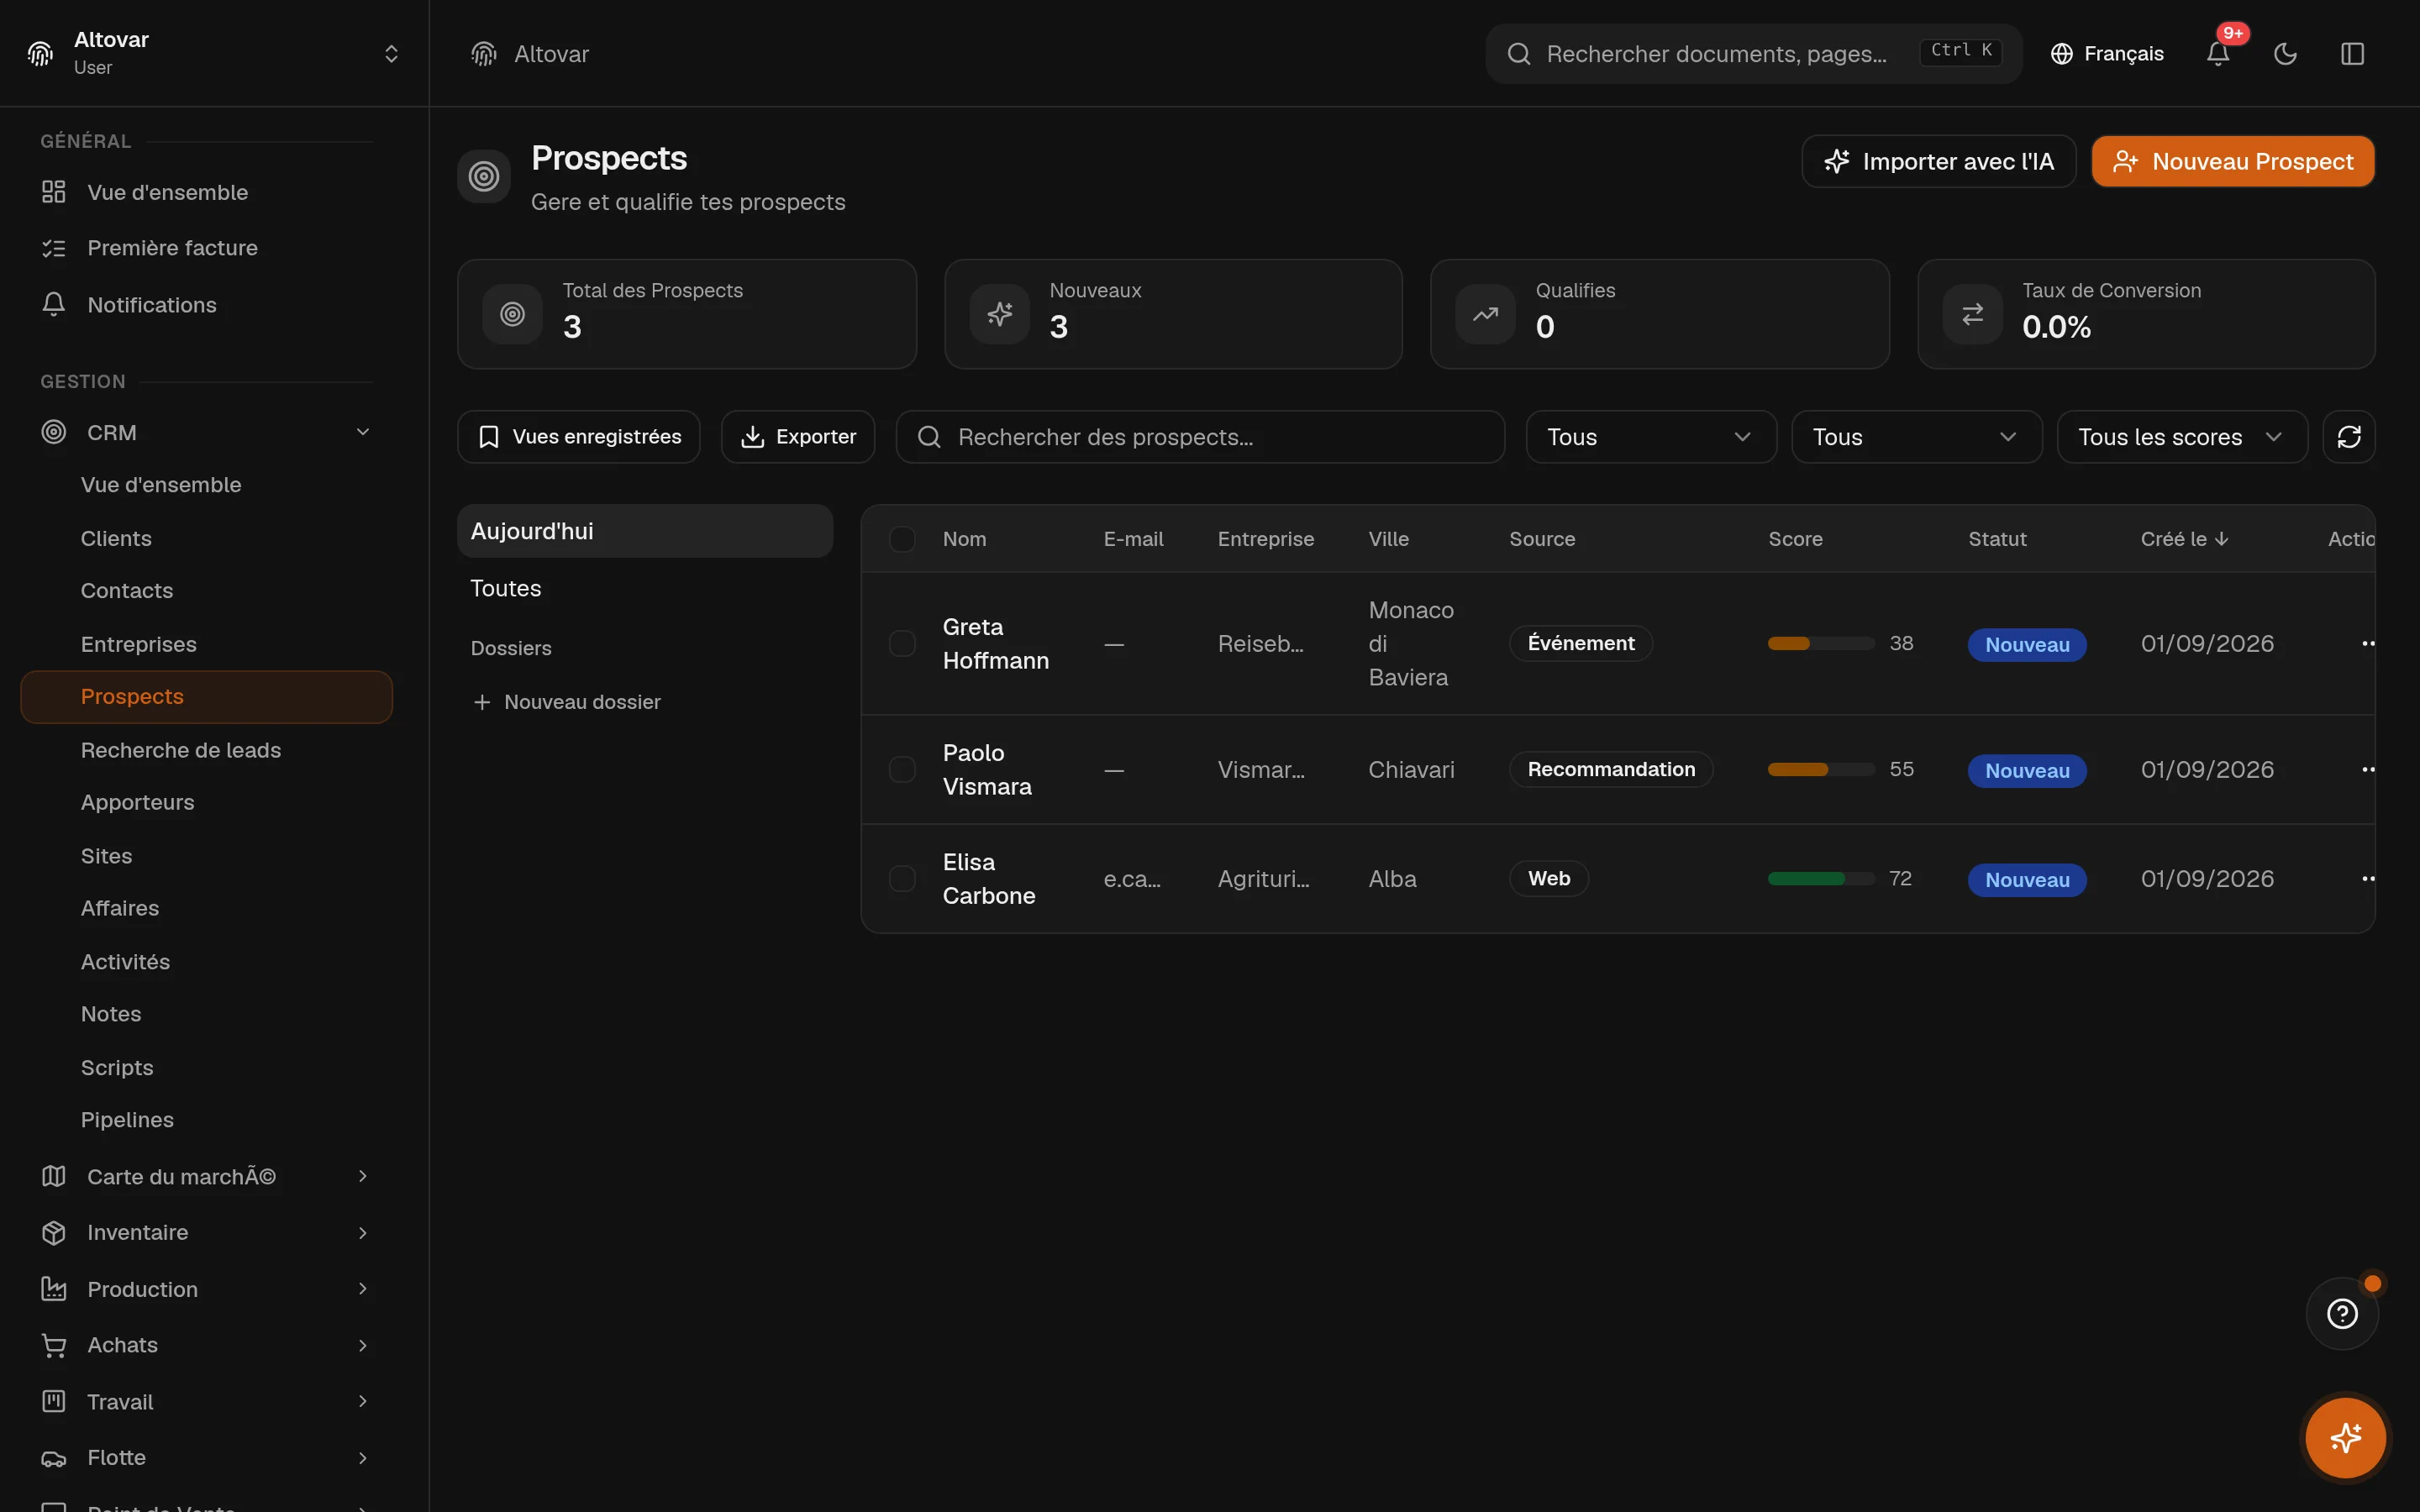Click the globe language icon
Screen dimensions: 2420x1512
click(2061, 54)
